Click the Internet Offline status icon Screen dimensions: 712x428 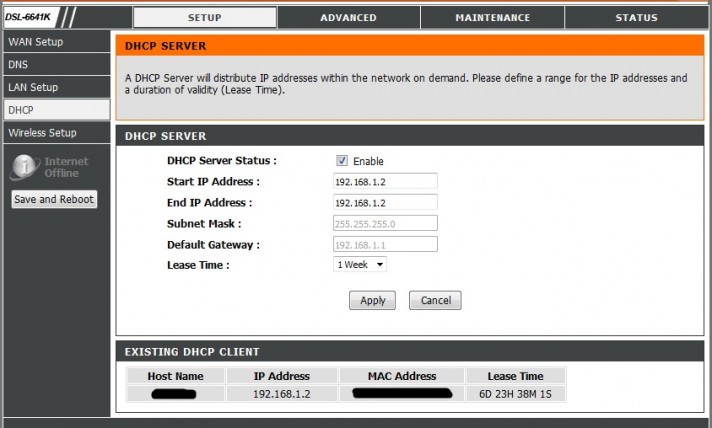click(x=24, y=167)
